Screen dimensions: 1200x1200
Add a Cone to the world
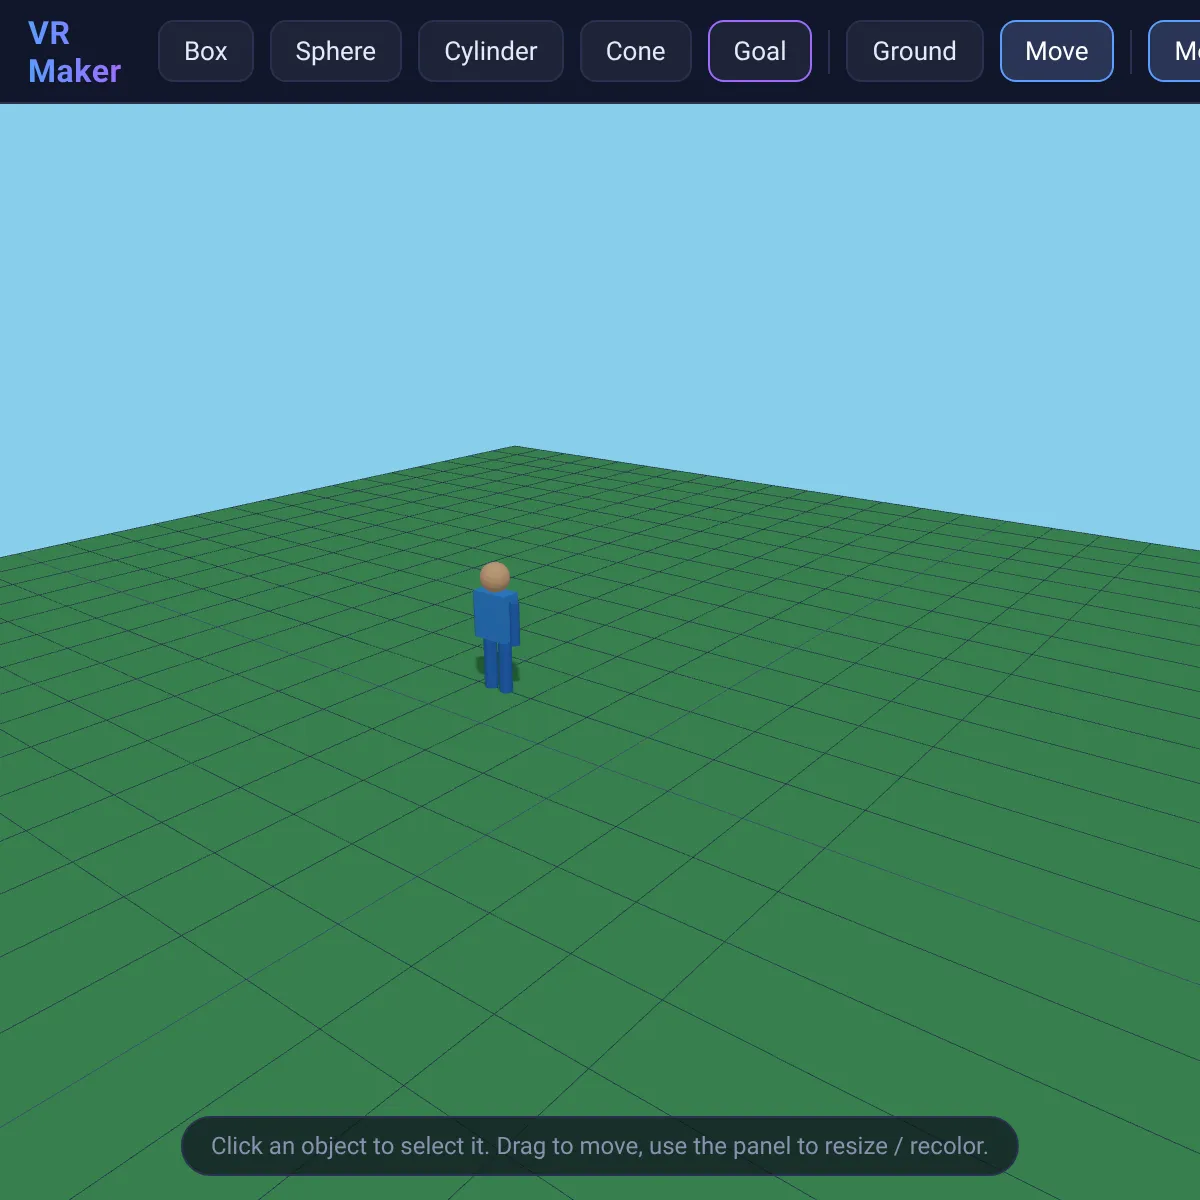(635, 51)
